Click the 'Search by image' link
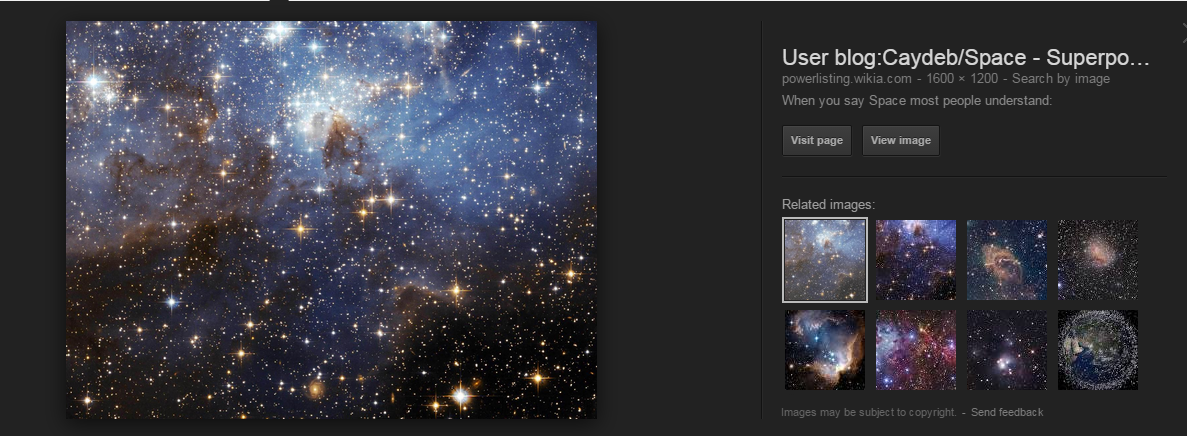1187x436 pixels. pos(1061,79)
